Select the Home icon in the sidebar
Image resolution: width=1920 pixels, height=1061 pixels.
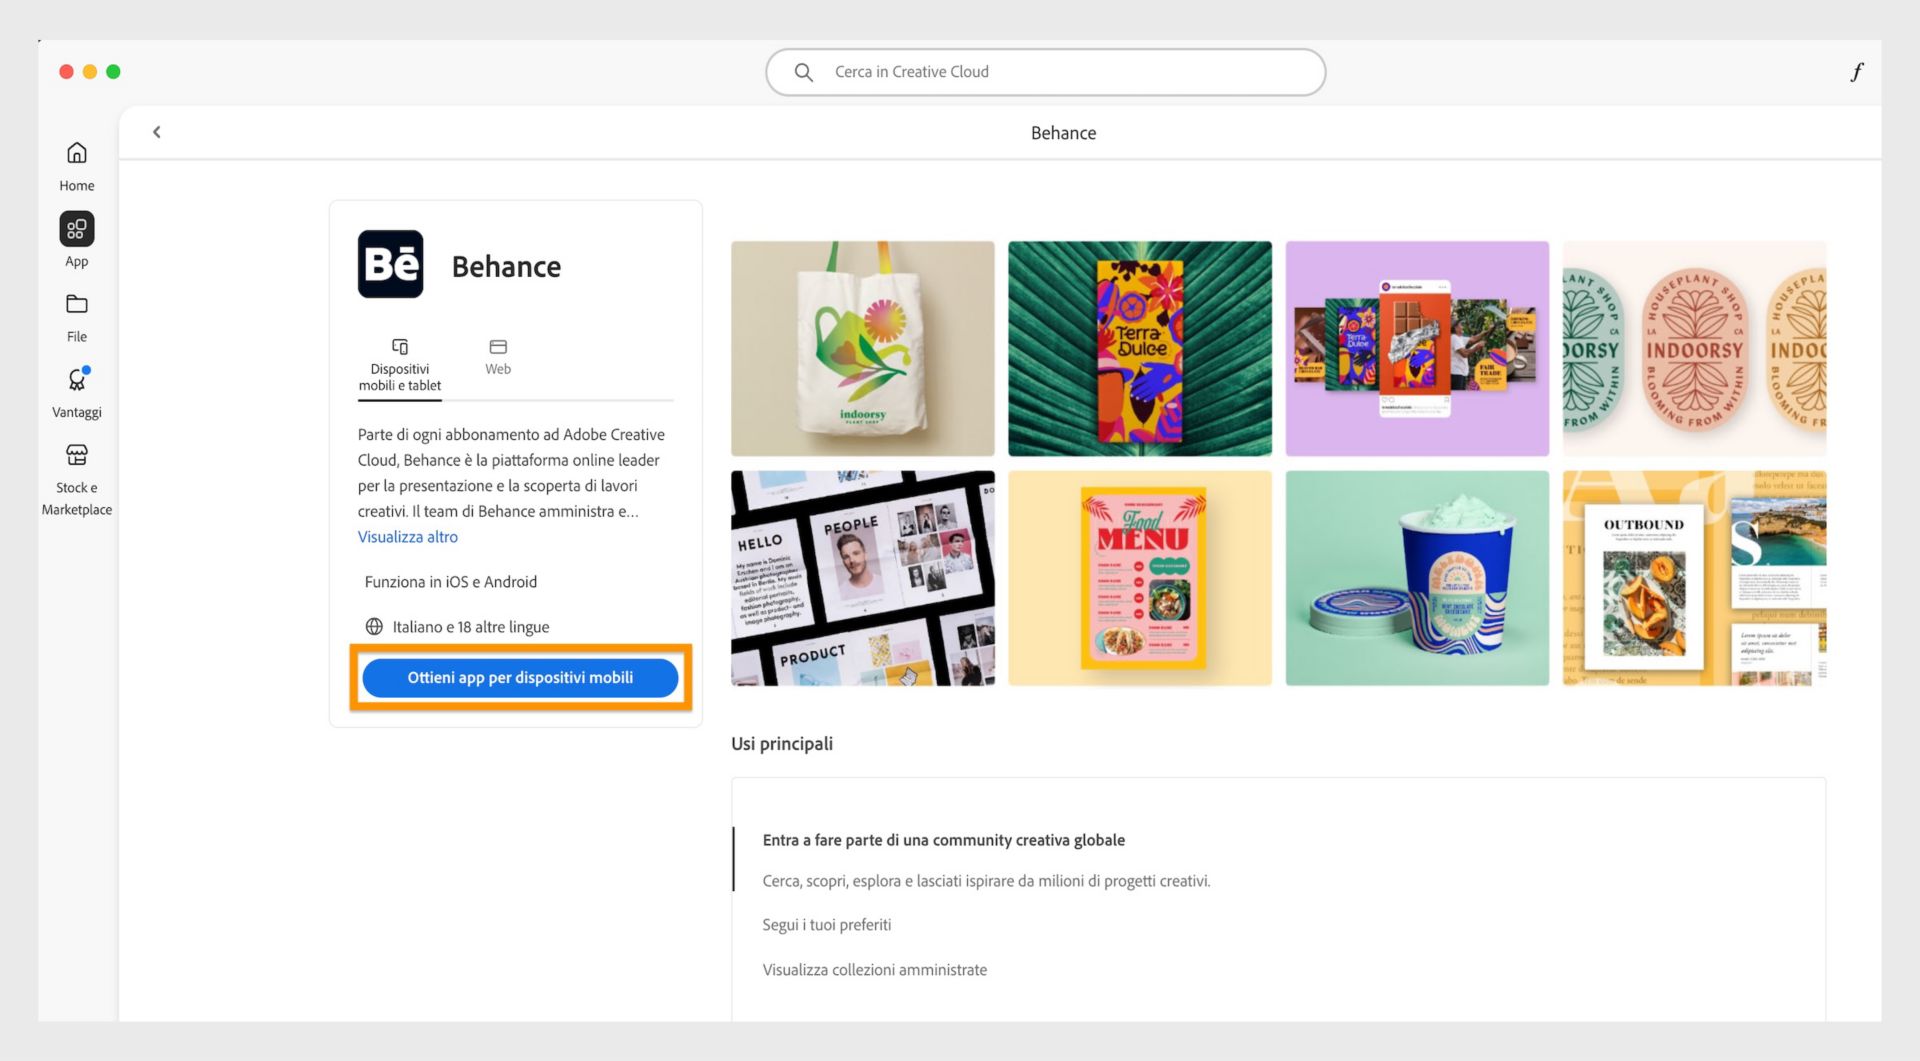click(76, 152)
